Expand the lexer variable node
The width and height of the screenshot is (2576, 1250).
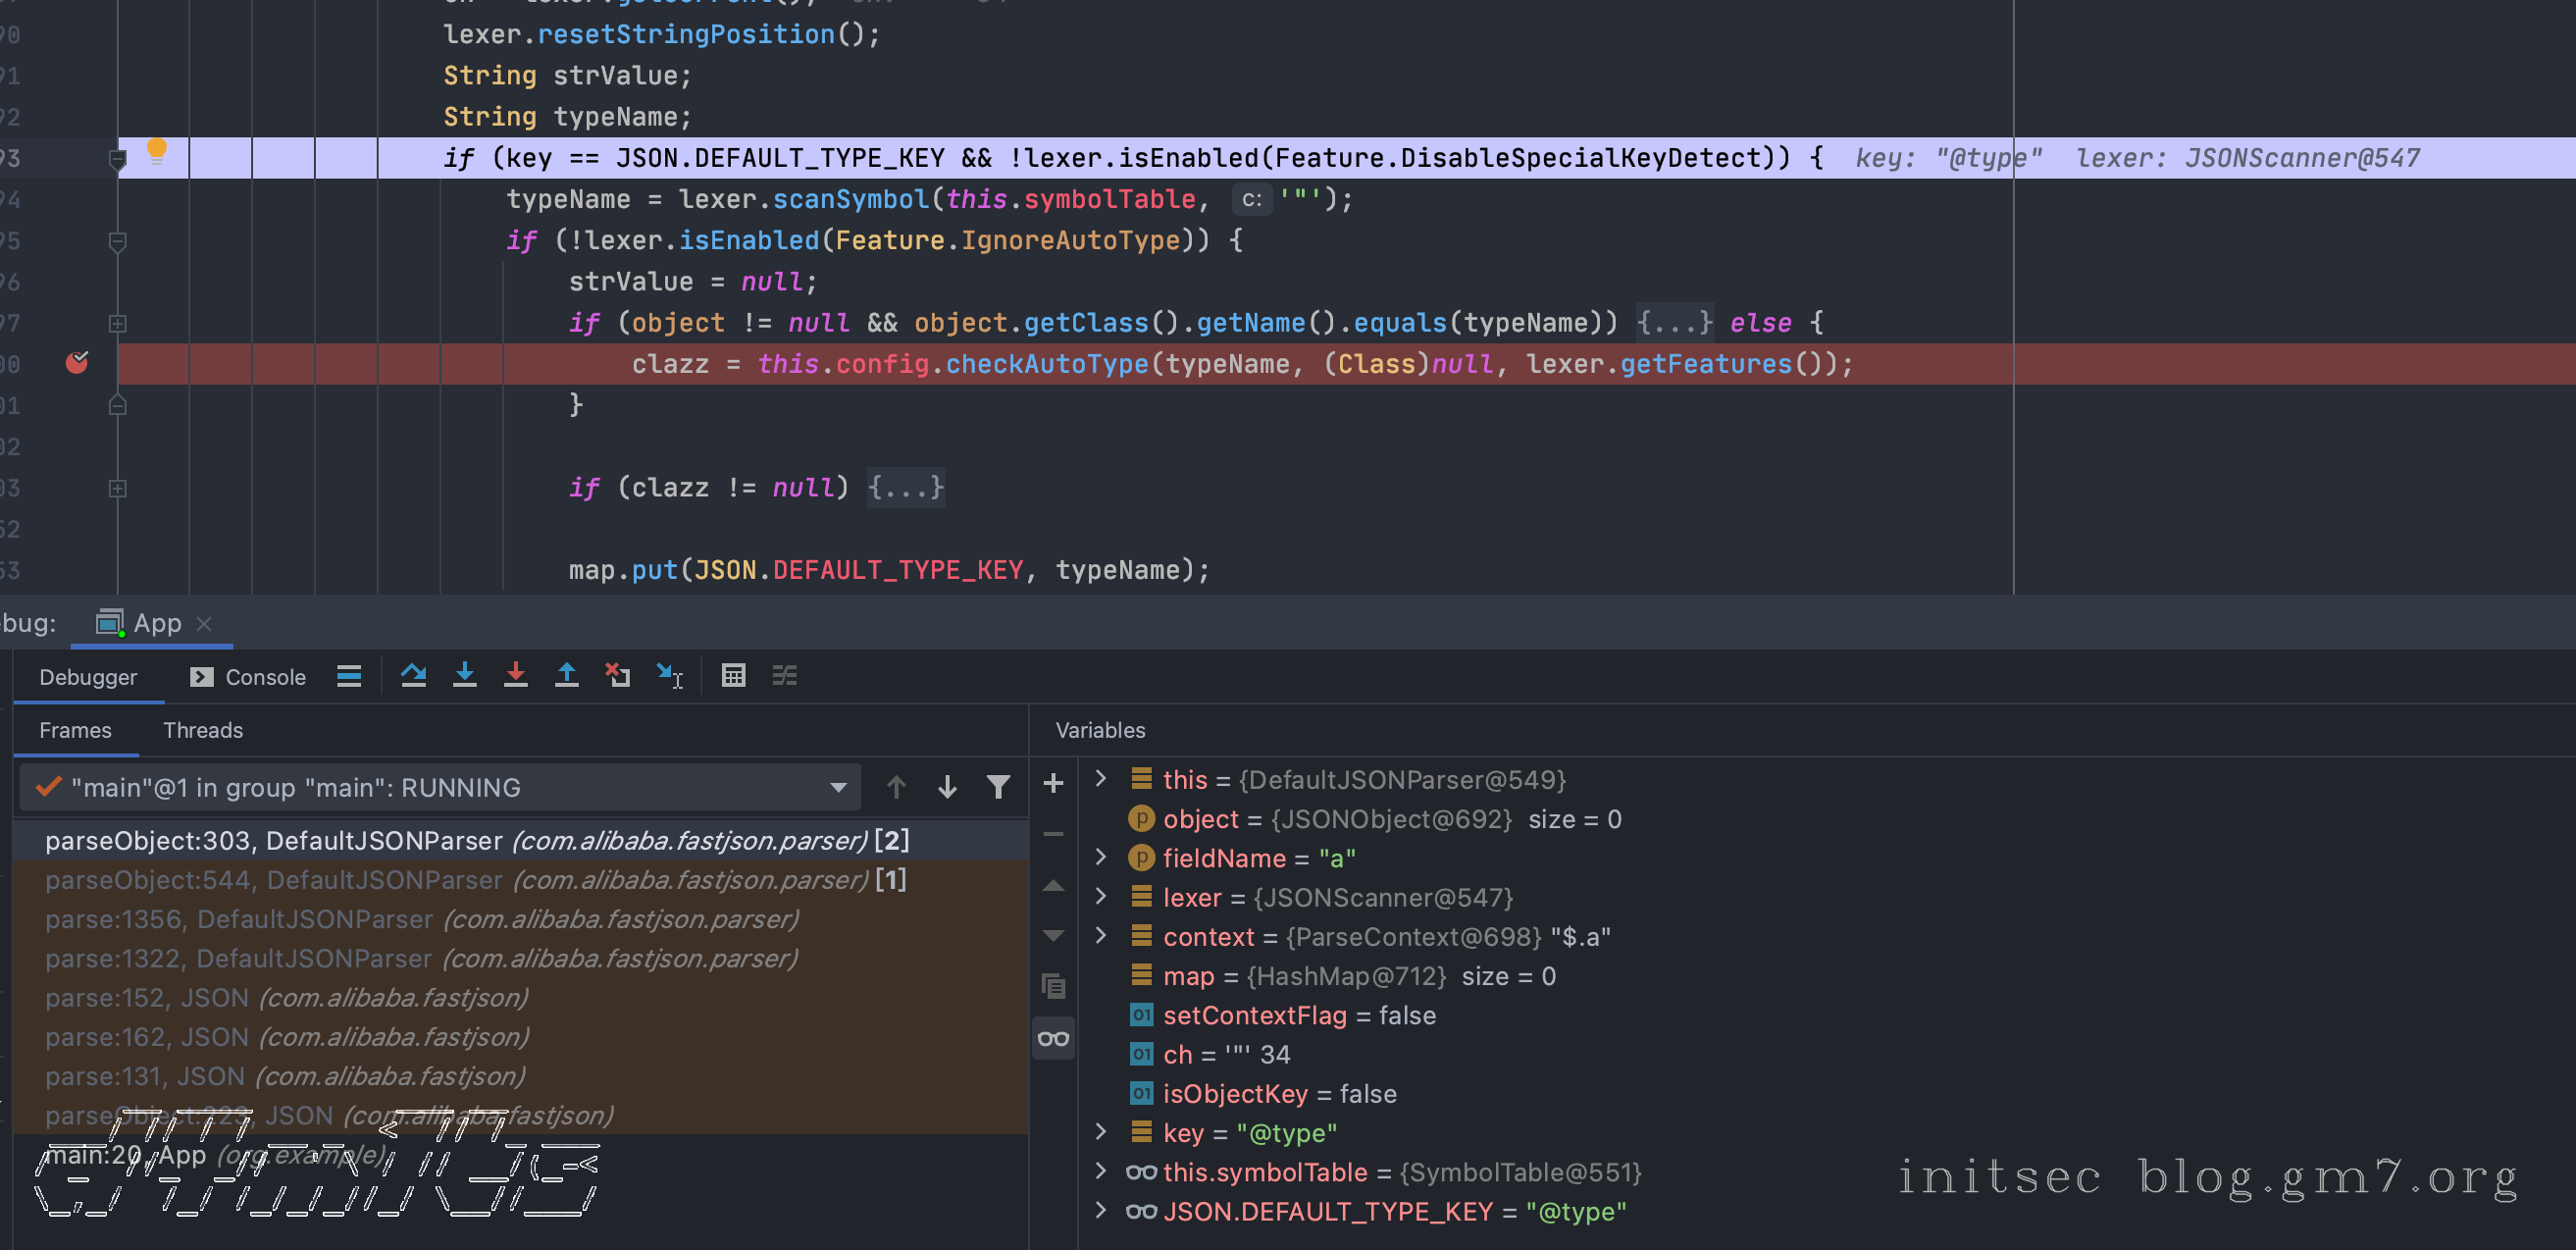1101,897
